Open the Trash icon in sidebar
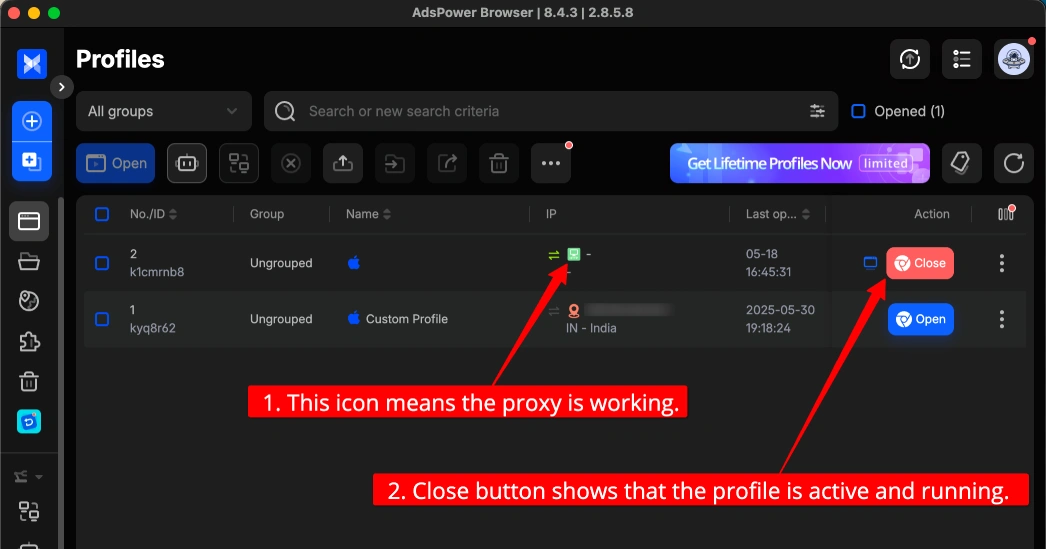 (x=29, y=382)
